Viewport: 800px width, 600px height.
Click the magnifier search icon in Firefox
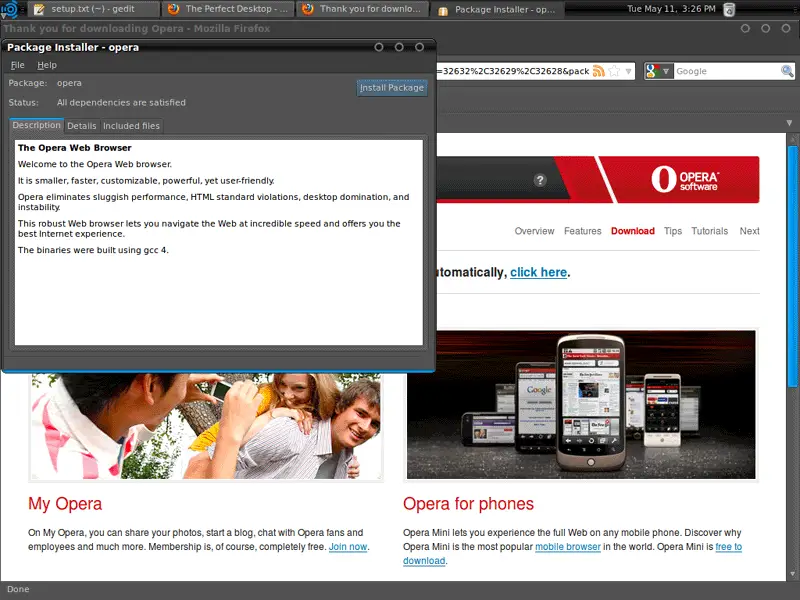(x=787, y=71)
